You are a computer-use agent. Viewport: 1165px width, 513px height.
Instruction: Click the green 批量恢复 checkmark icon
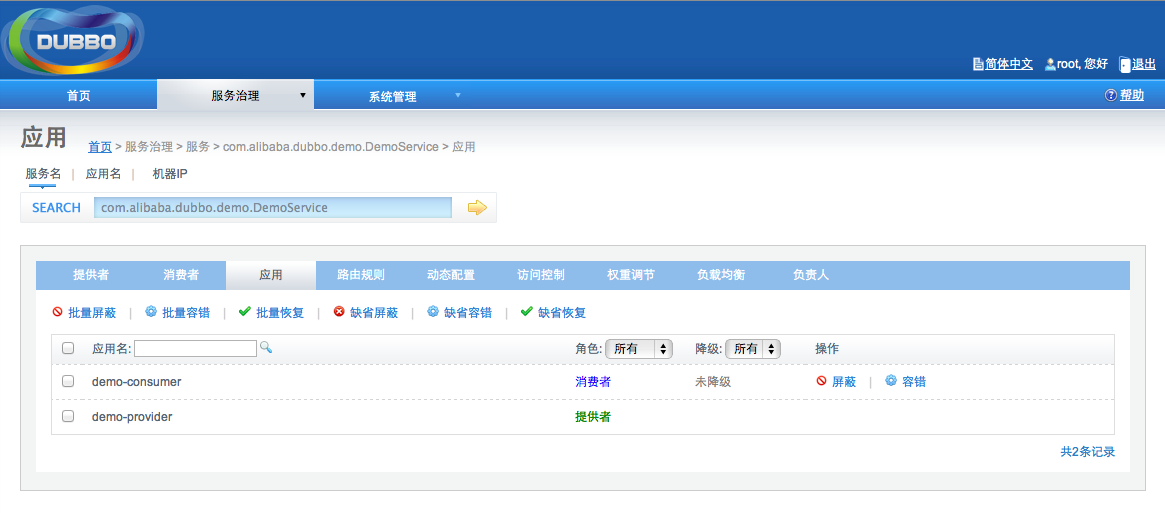pyautogui.click(x=245, y=312)
